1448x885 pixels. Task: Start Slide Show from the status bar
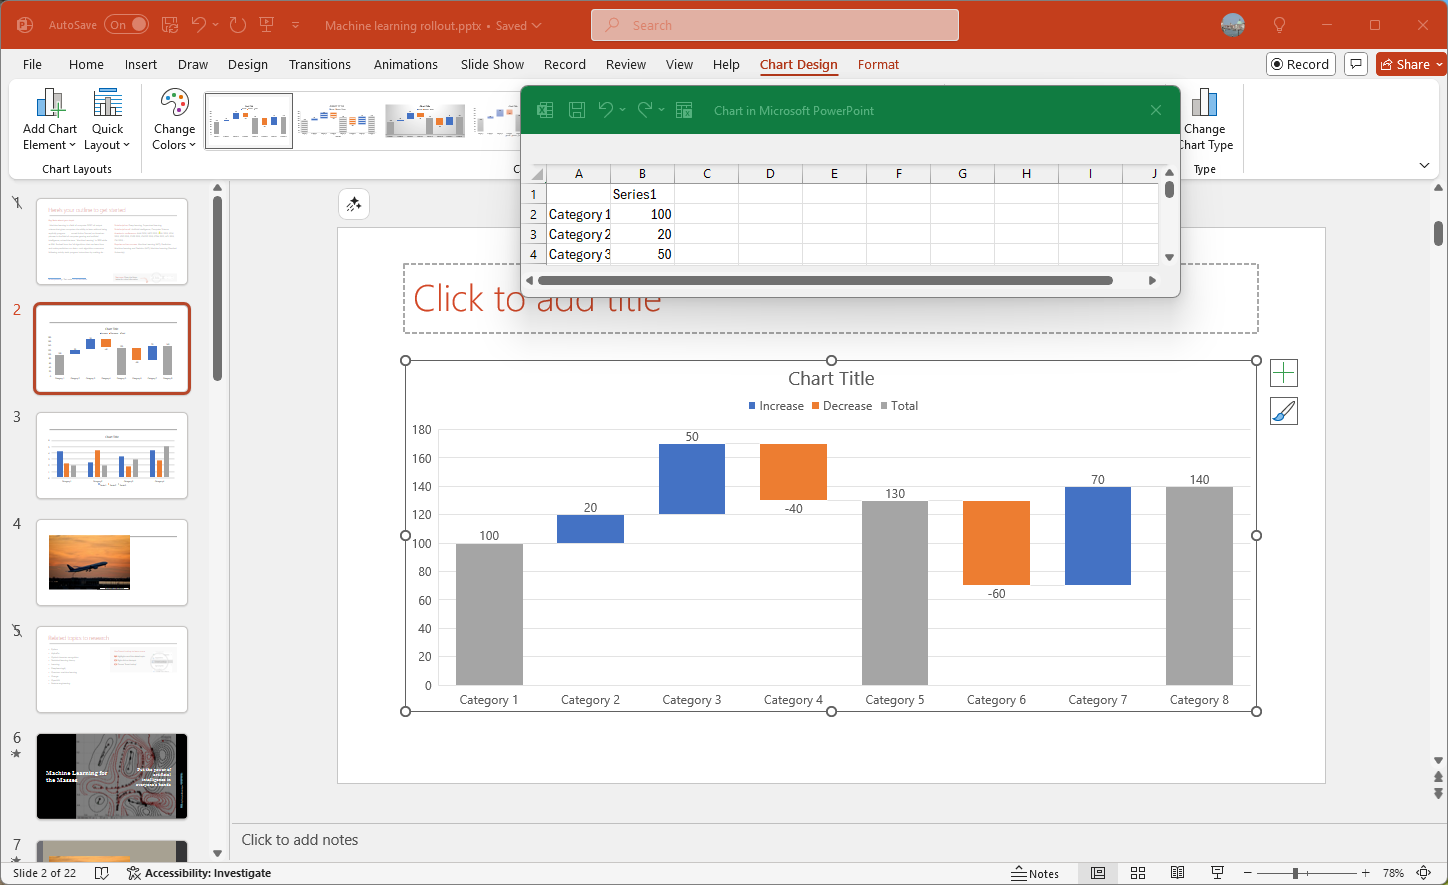click(x=1217, y=872)
